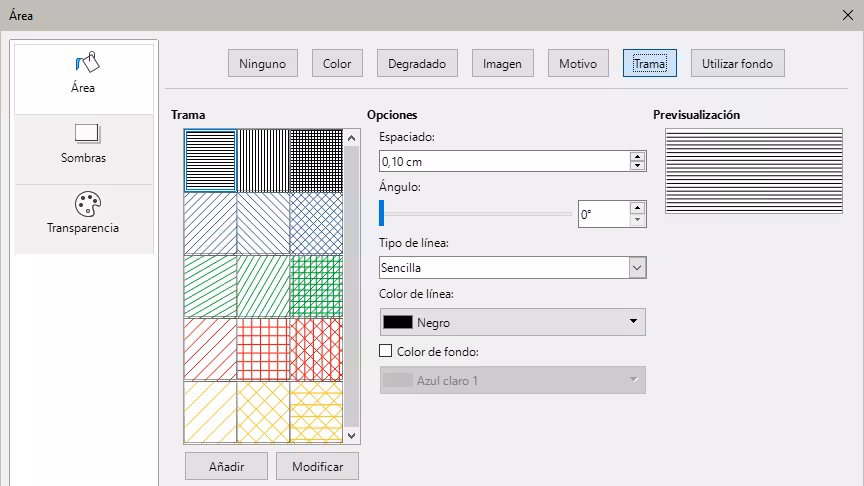Image resolution: width=864 pixels, height=486 pixels.
Task: Select the black dense grid hatch
Action: pos(316,161)
